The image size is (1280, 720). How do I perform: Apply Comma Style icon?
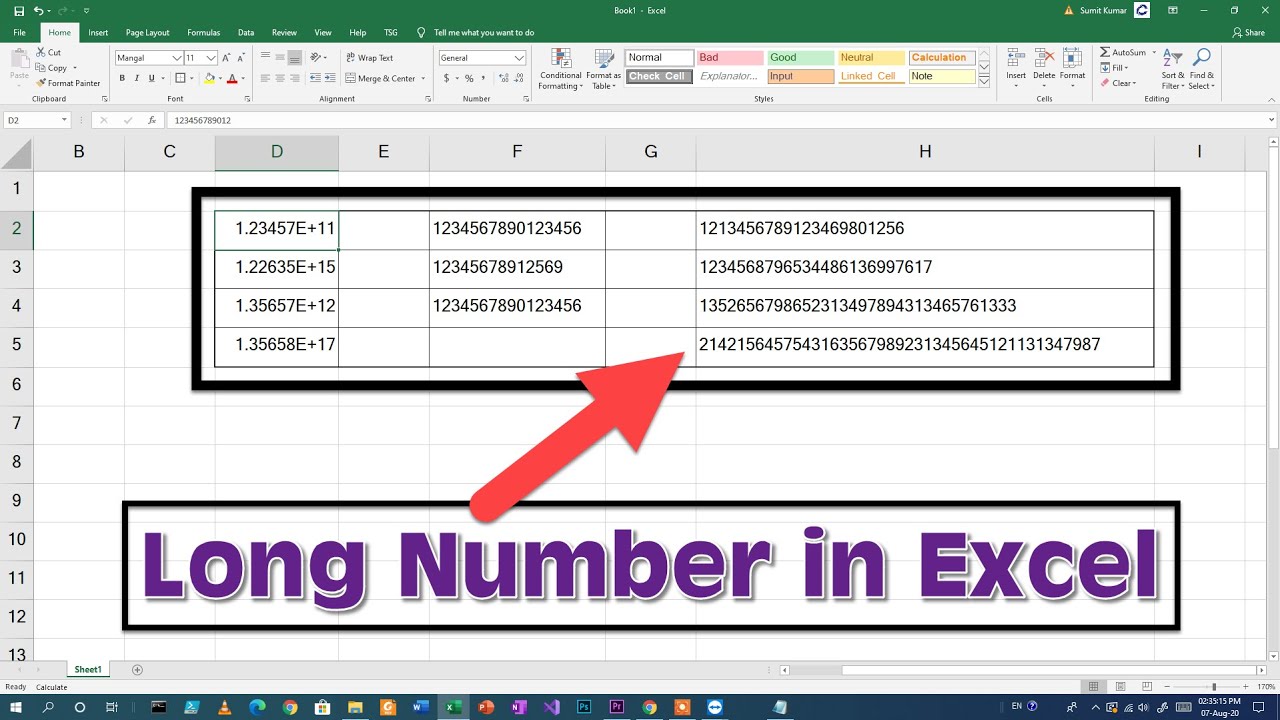483,78
